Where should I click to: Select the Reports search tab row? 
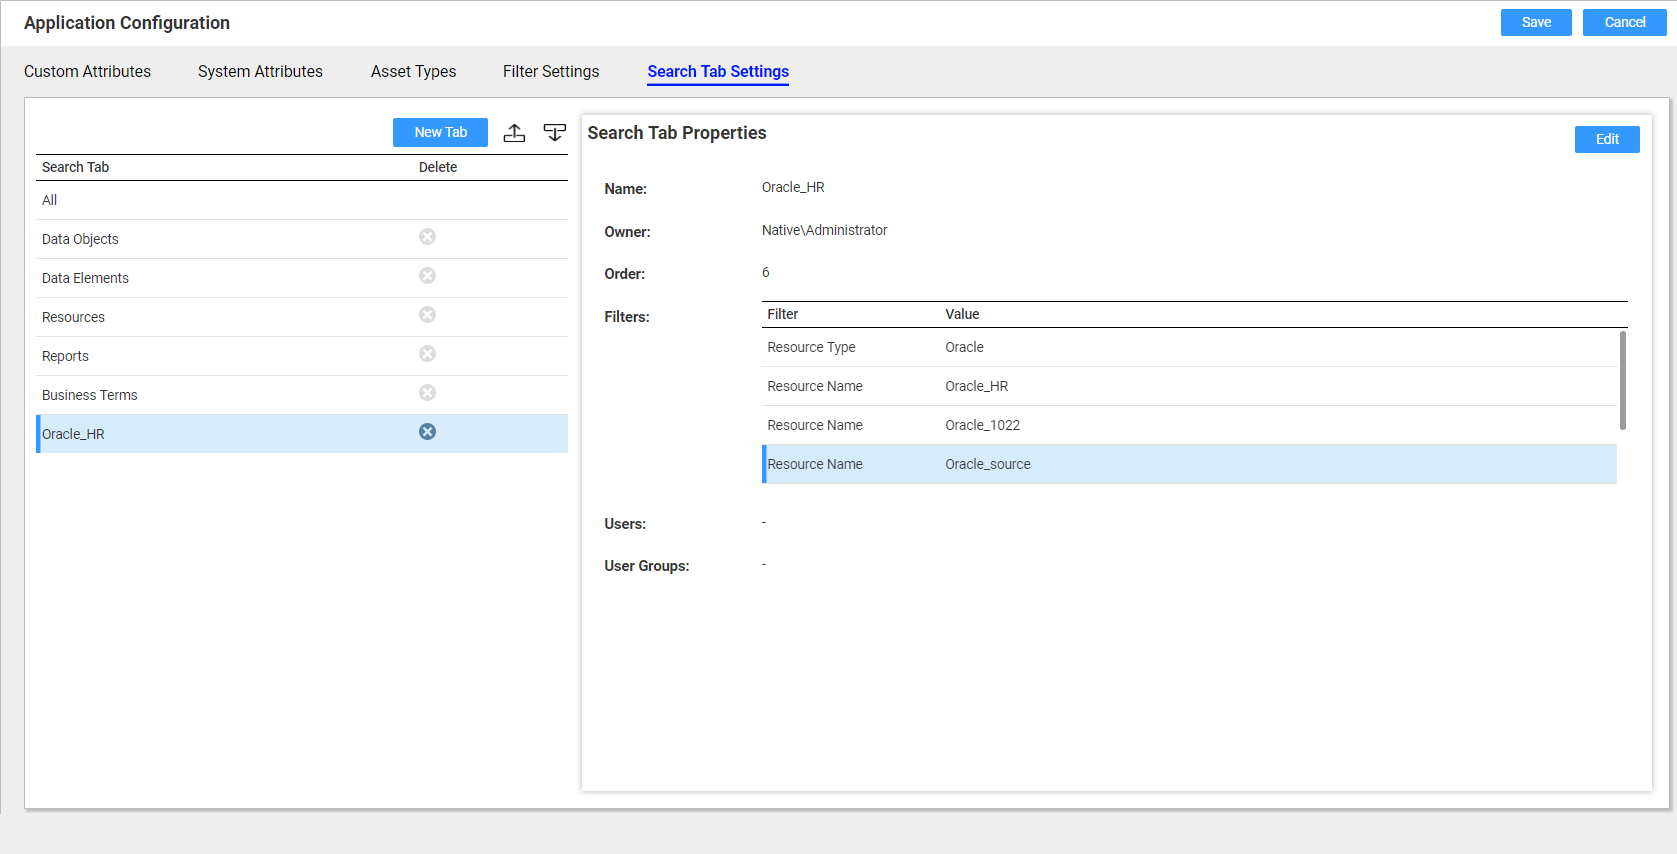pos(302,356)
